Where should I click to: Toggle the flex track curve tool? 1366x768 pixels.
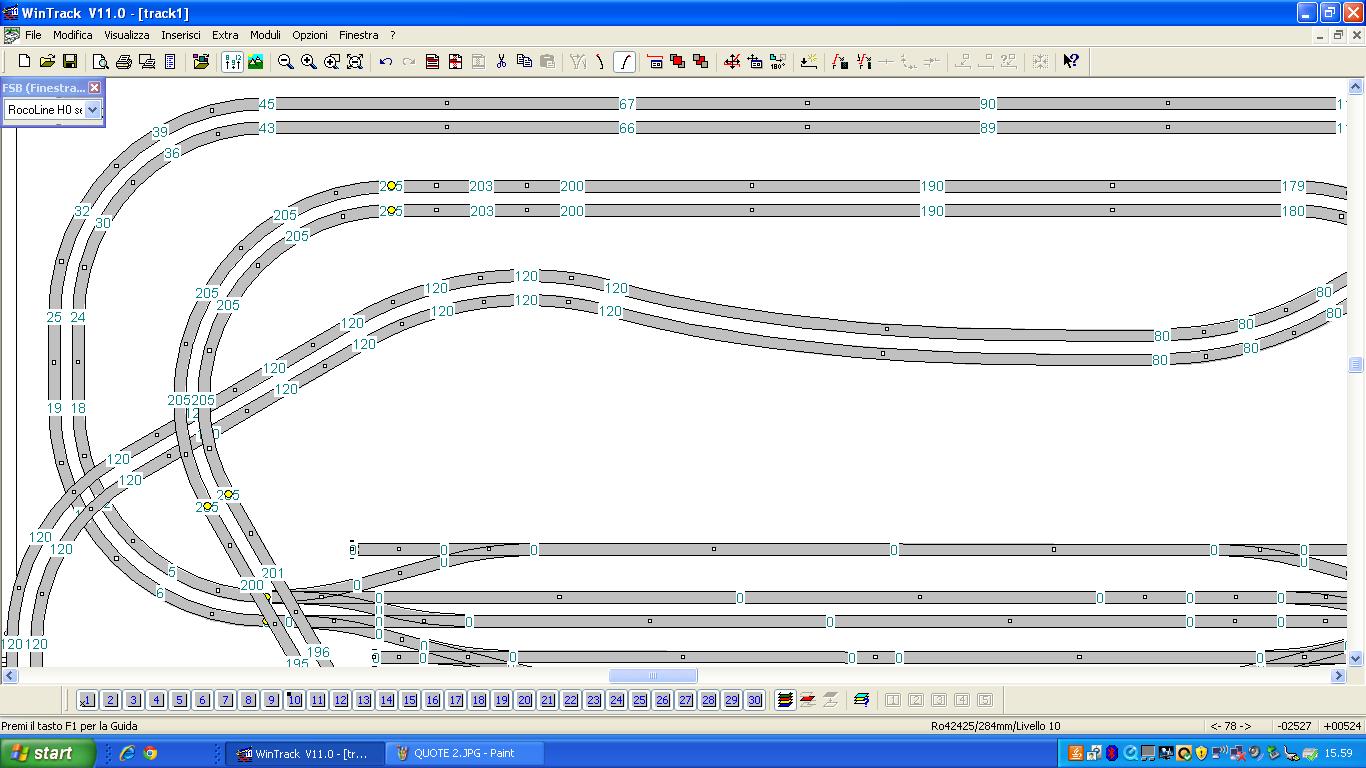point(624,62)
